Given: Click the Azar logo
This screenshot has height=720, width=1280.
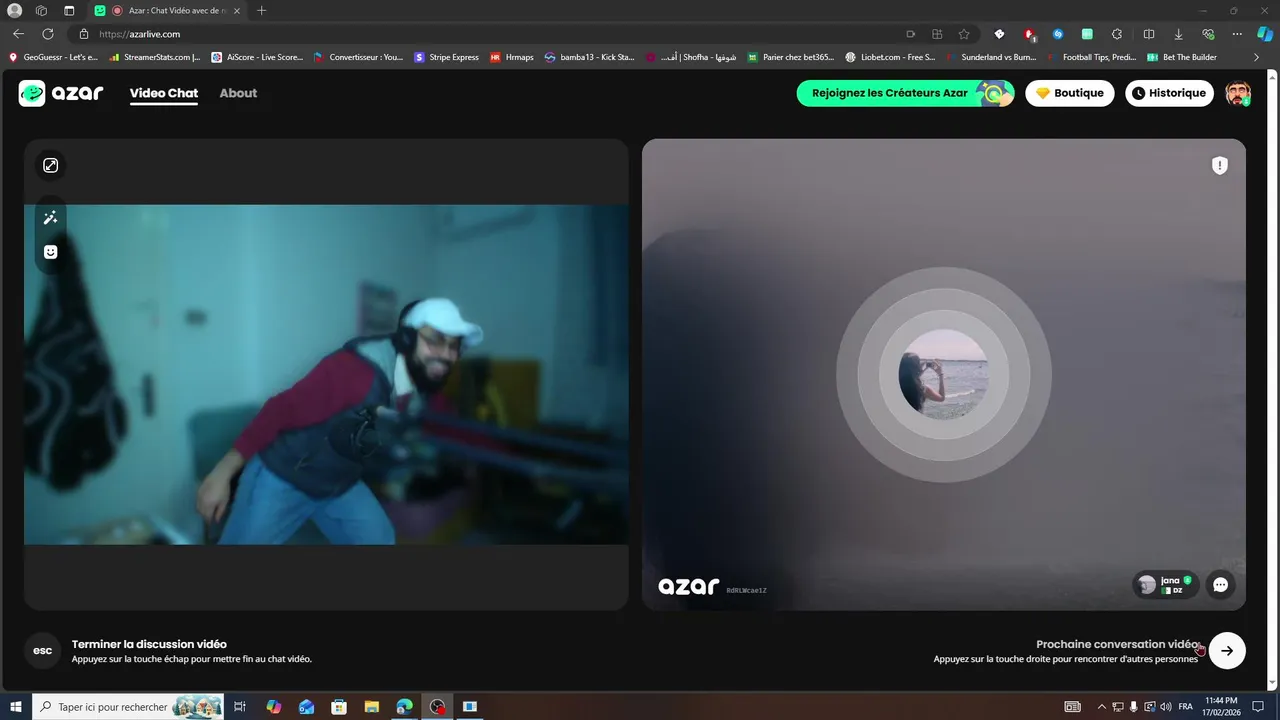Looking at the screenshot, I should (x=61, y=93).
